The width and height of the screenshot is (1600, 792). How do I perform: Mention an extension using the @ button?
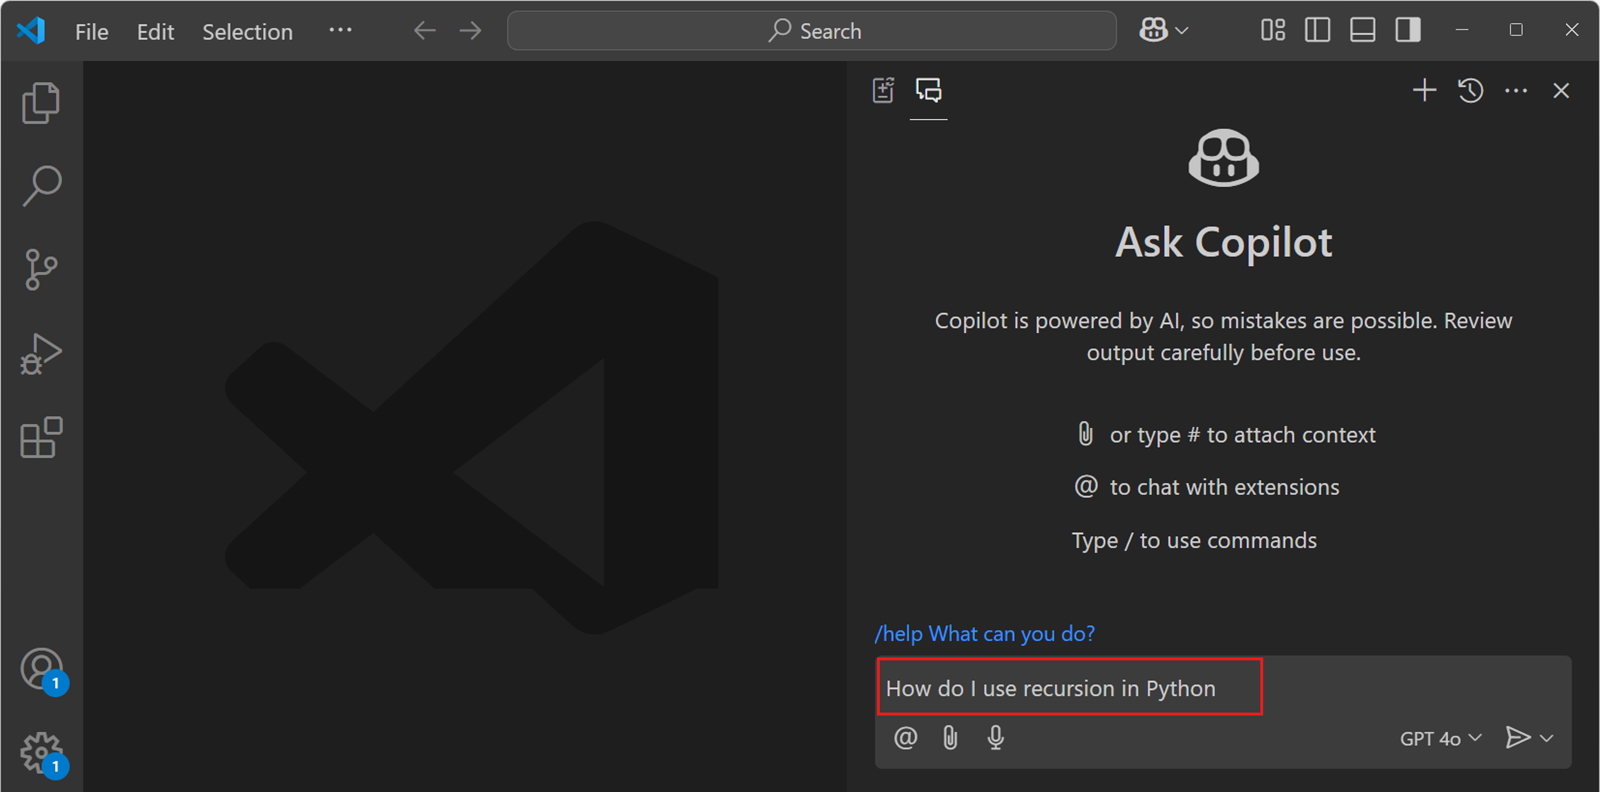905,738
